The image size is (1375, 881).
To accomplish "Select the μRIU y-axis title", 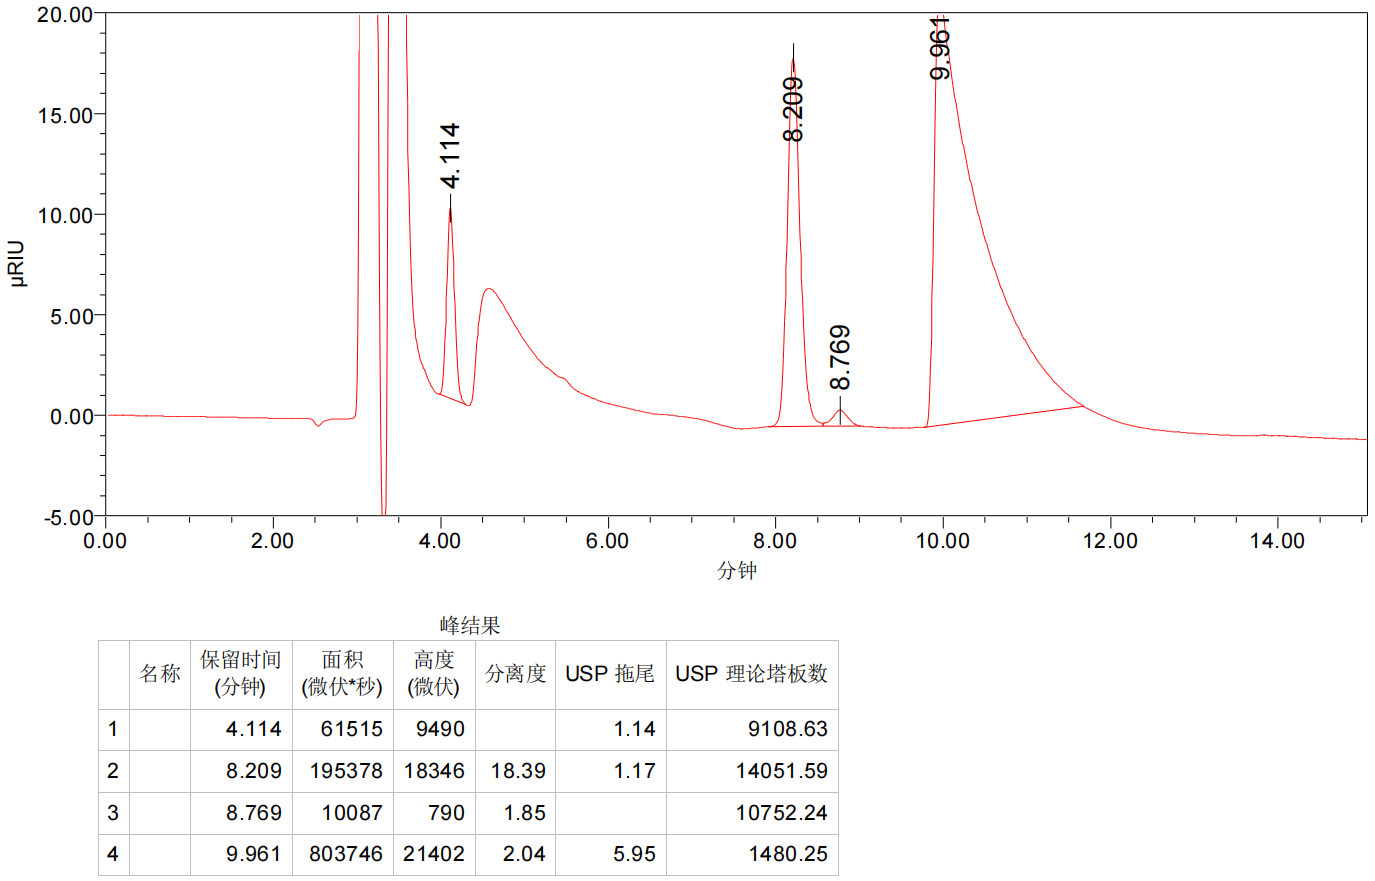I will coord(17,263).
